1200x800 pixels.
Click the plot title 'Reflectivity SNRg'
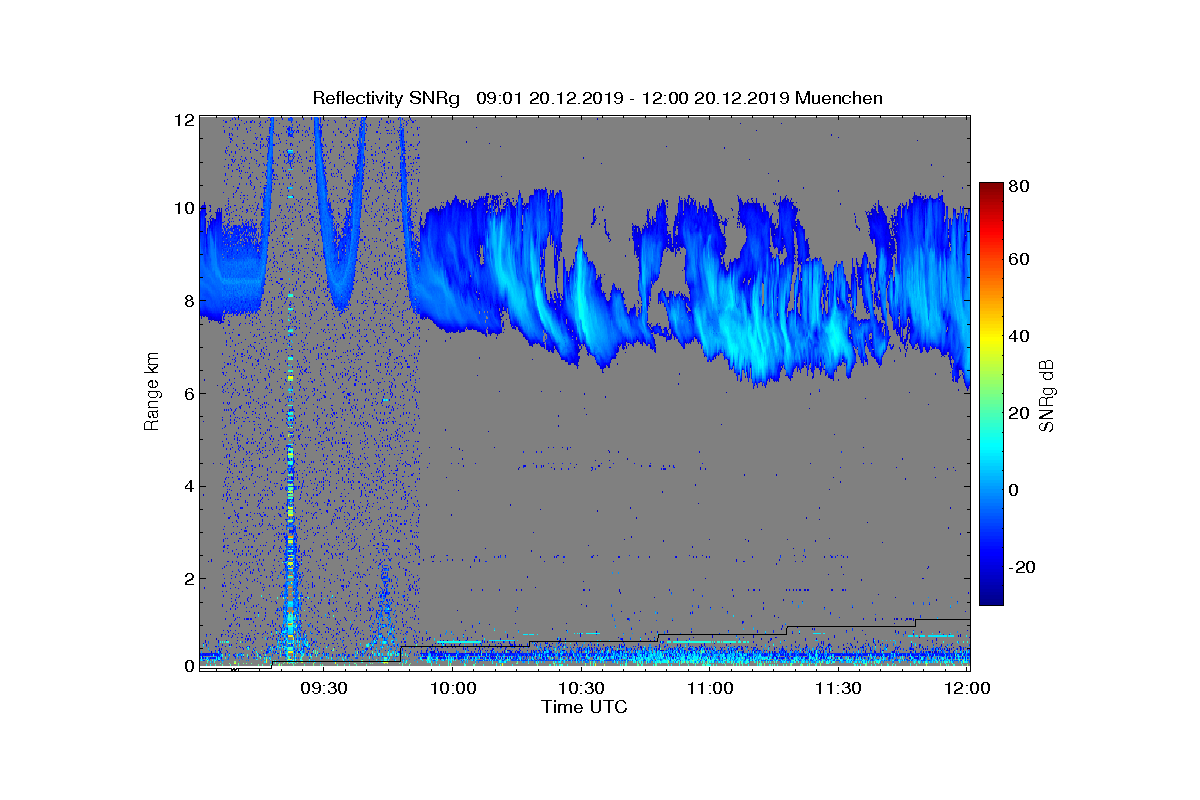(x=386, y=98)
